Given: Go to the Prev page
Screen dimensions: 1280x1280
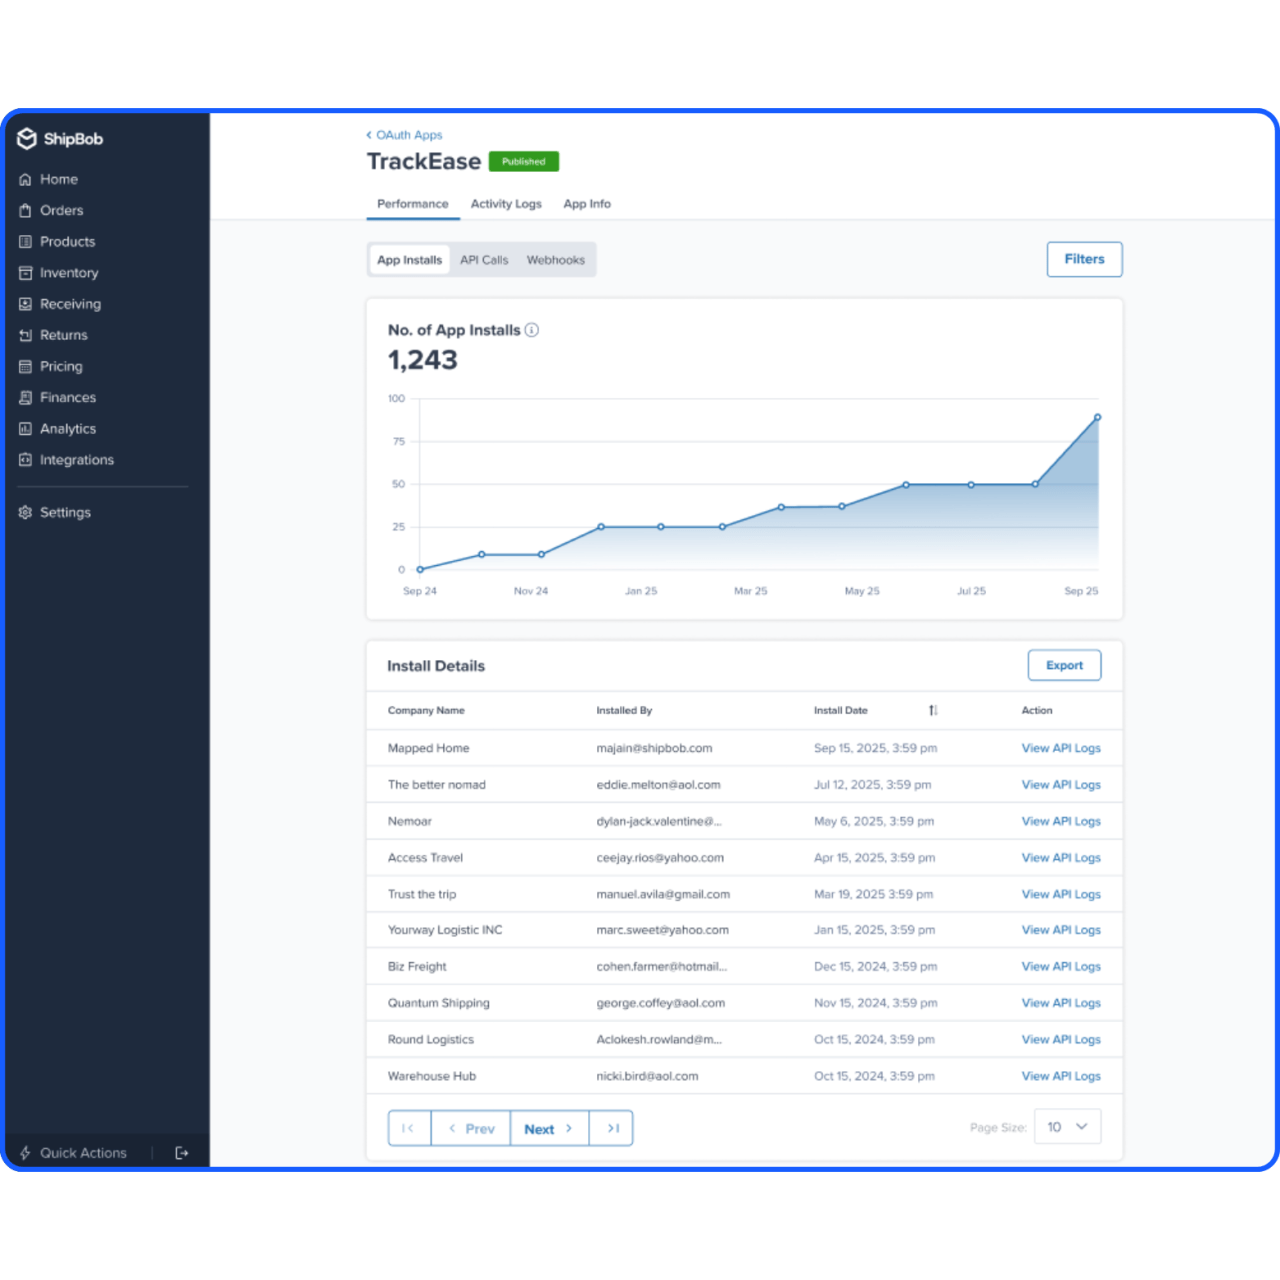Looking at the screenshot, I should tap(471, 1128).
